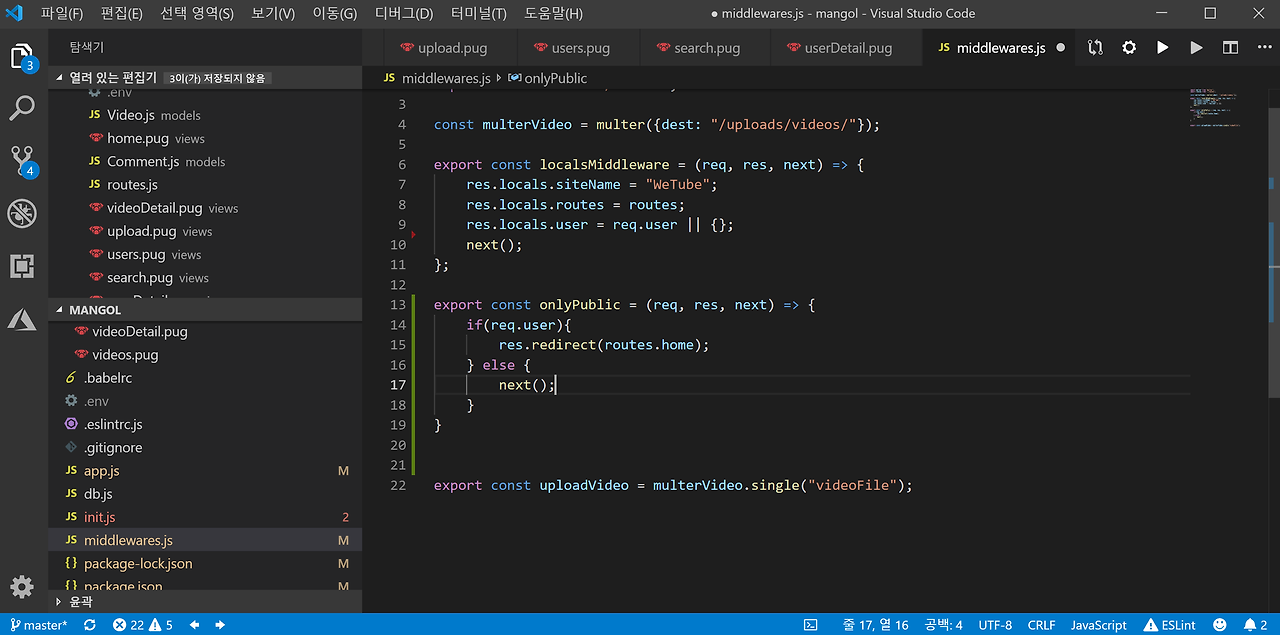
Task: Navigate forward with status bar right arrow
Action: 220,625
